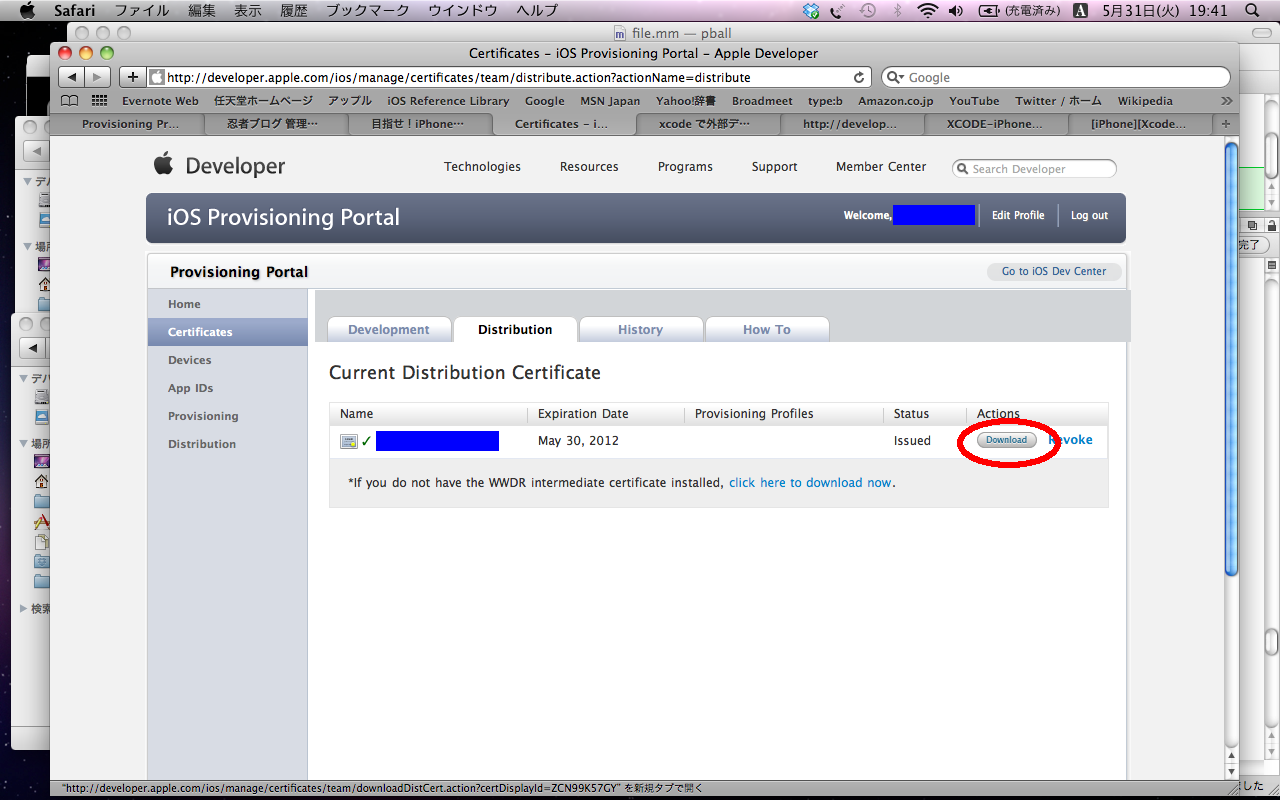
Task: Open the Wikipedia bookmark
Action: (1145, 101)
